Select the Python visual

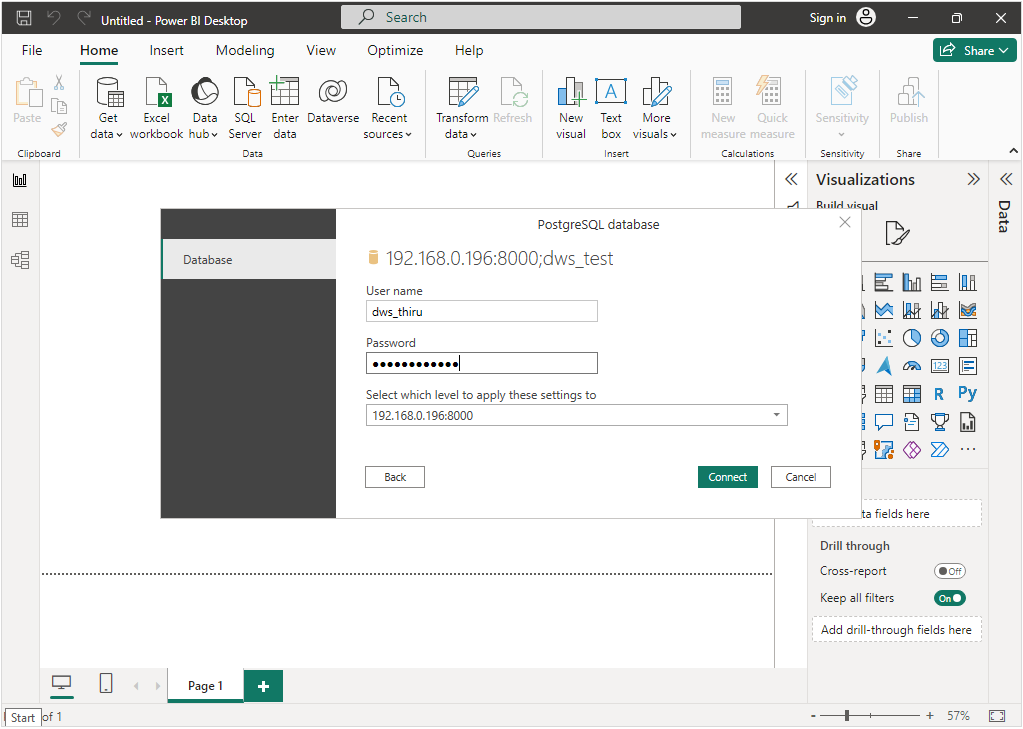coord(968,394)
